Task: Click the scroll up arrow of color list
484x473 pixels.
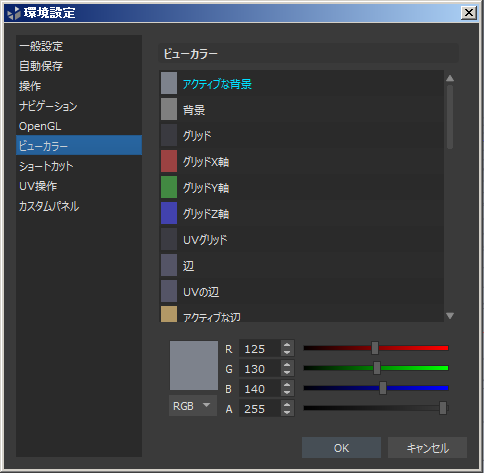Action: point(450,78)
